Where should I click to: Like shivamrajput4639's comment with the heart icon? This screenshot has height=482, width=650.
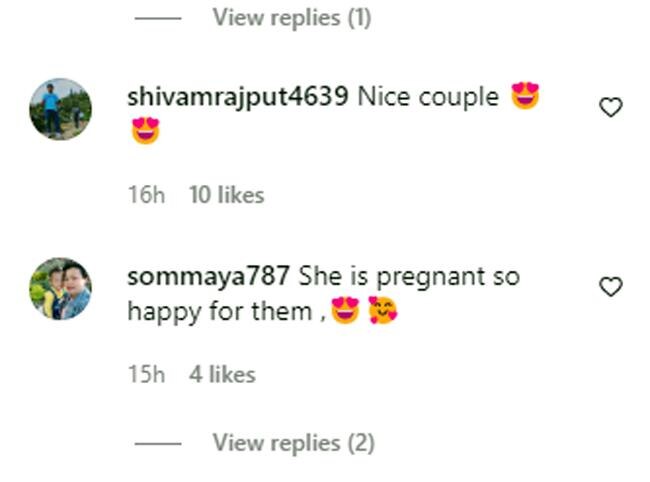(611, 107)
